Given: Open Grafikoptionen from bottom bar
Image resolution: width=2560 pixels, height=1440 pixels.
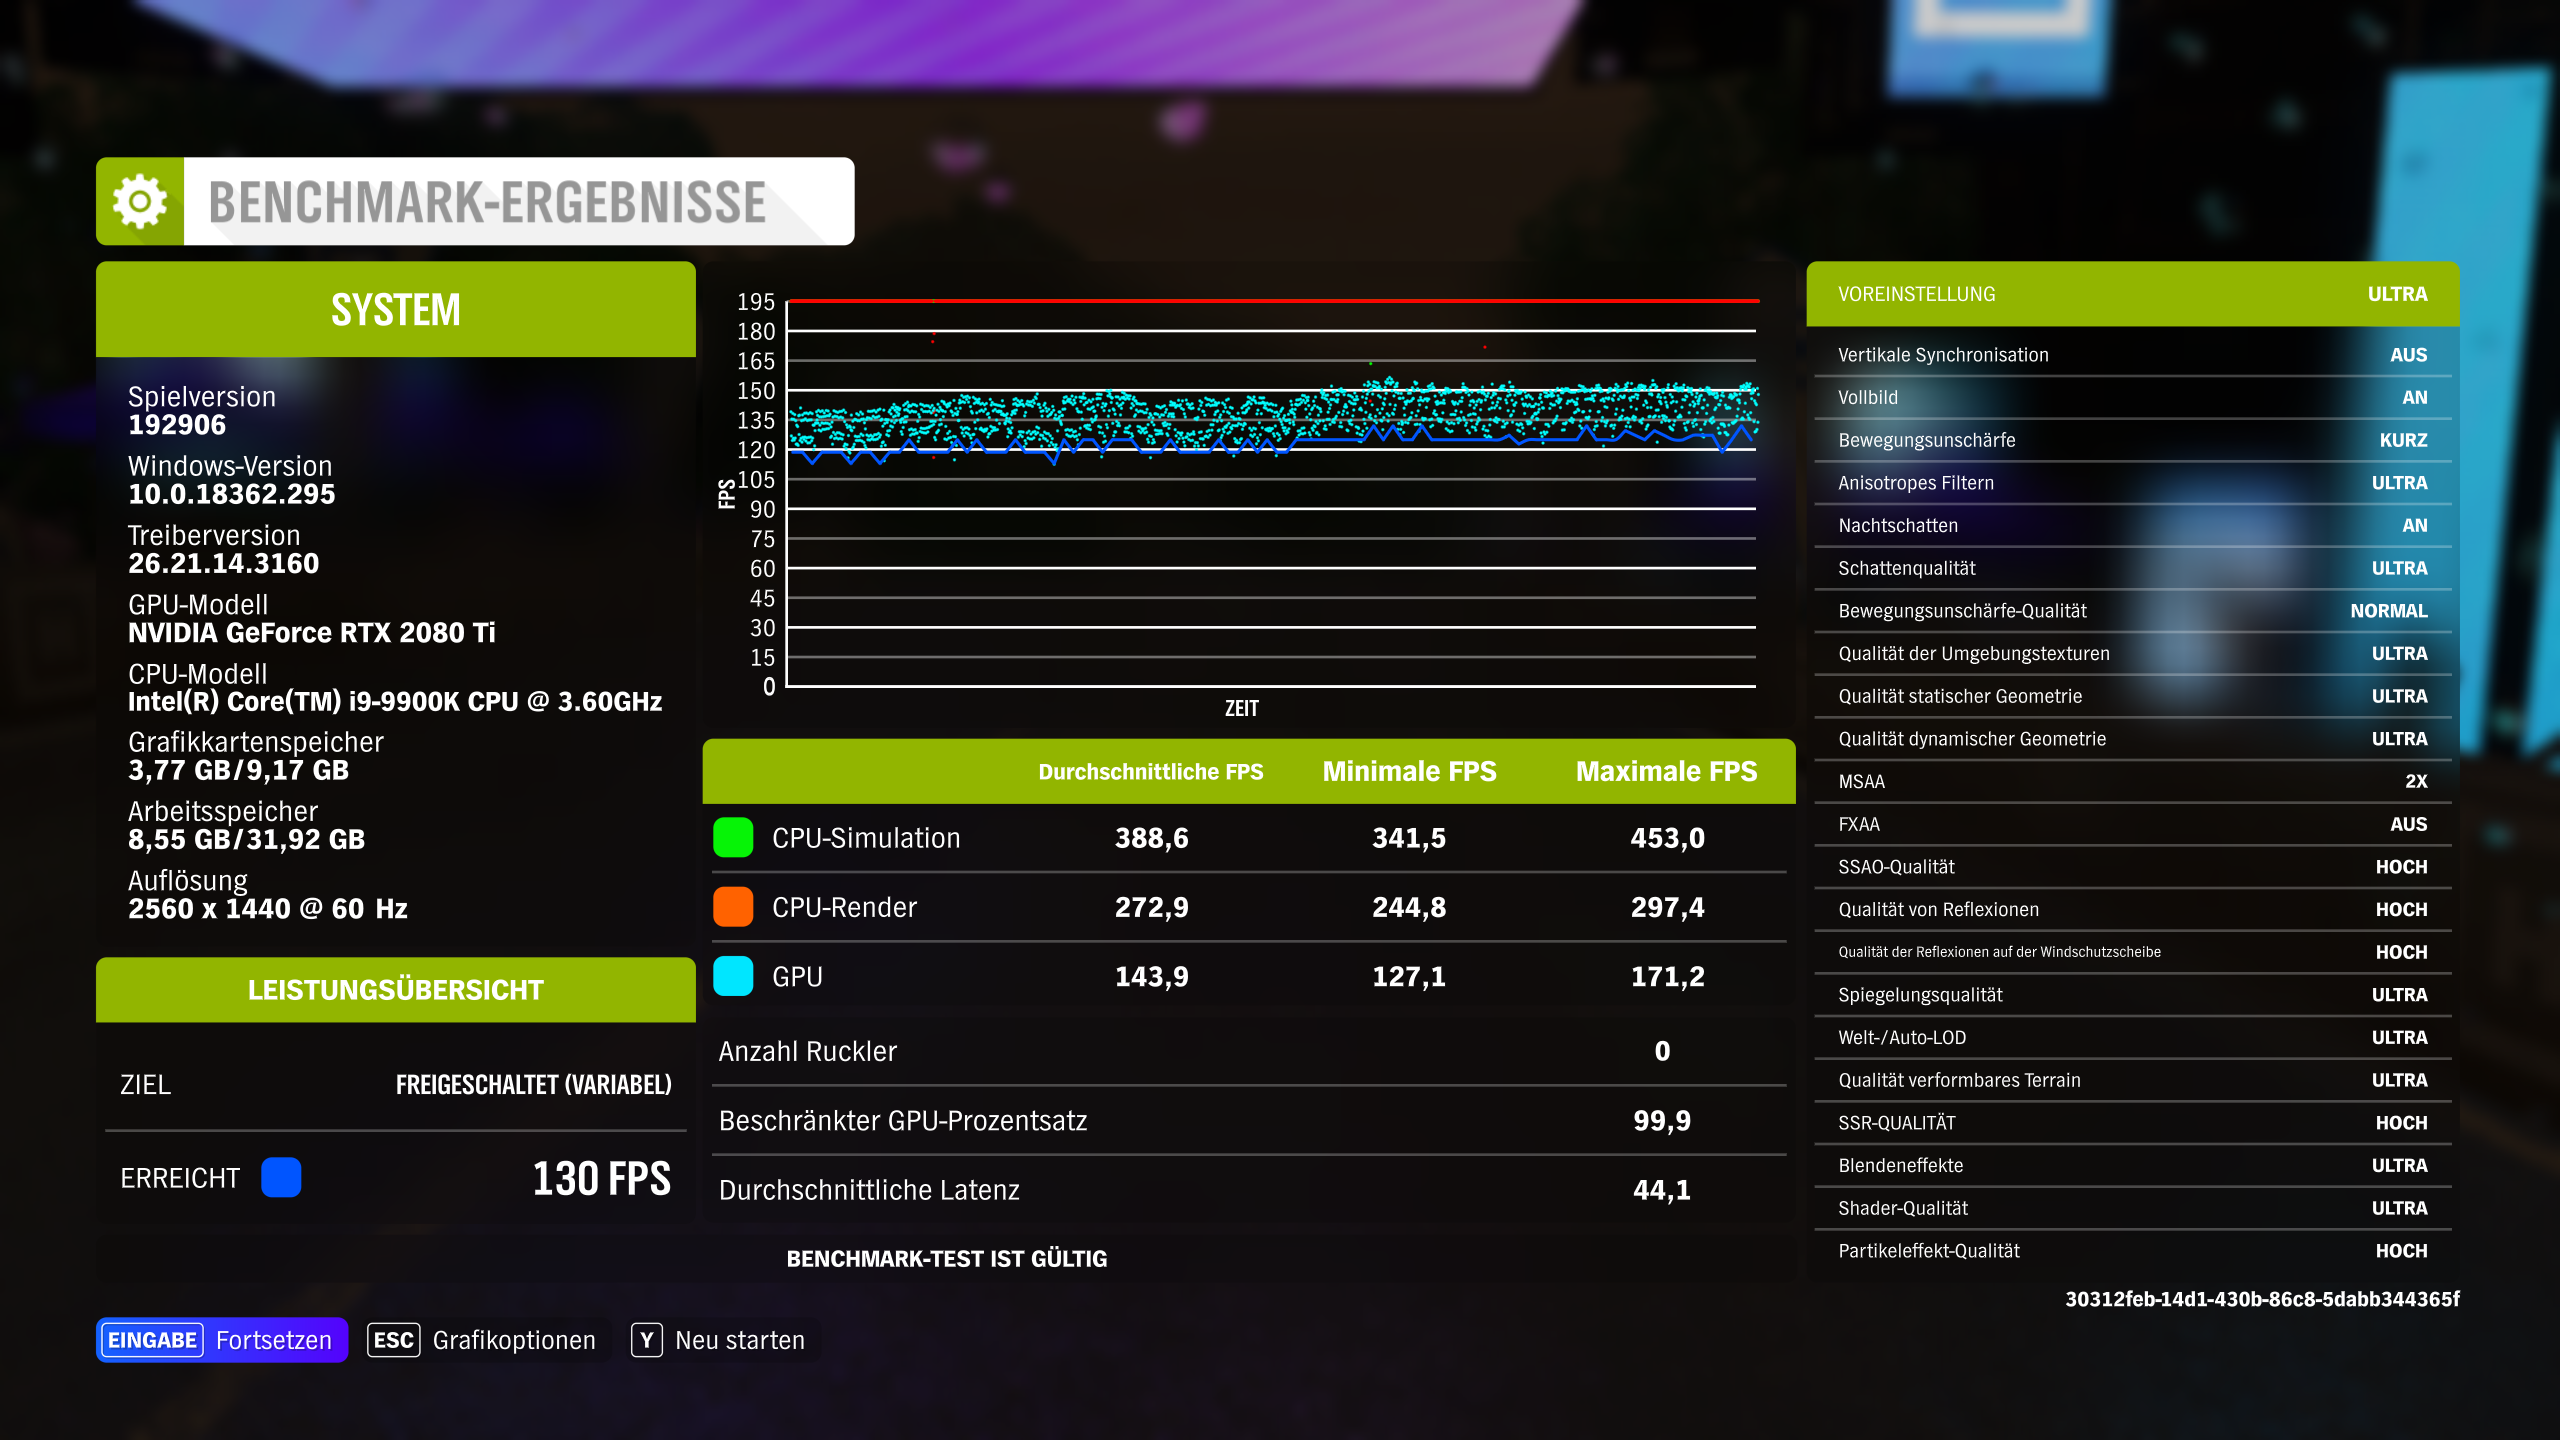Looking at the screenshot, I should 513,1340.
